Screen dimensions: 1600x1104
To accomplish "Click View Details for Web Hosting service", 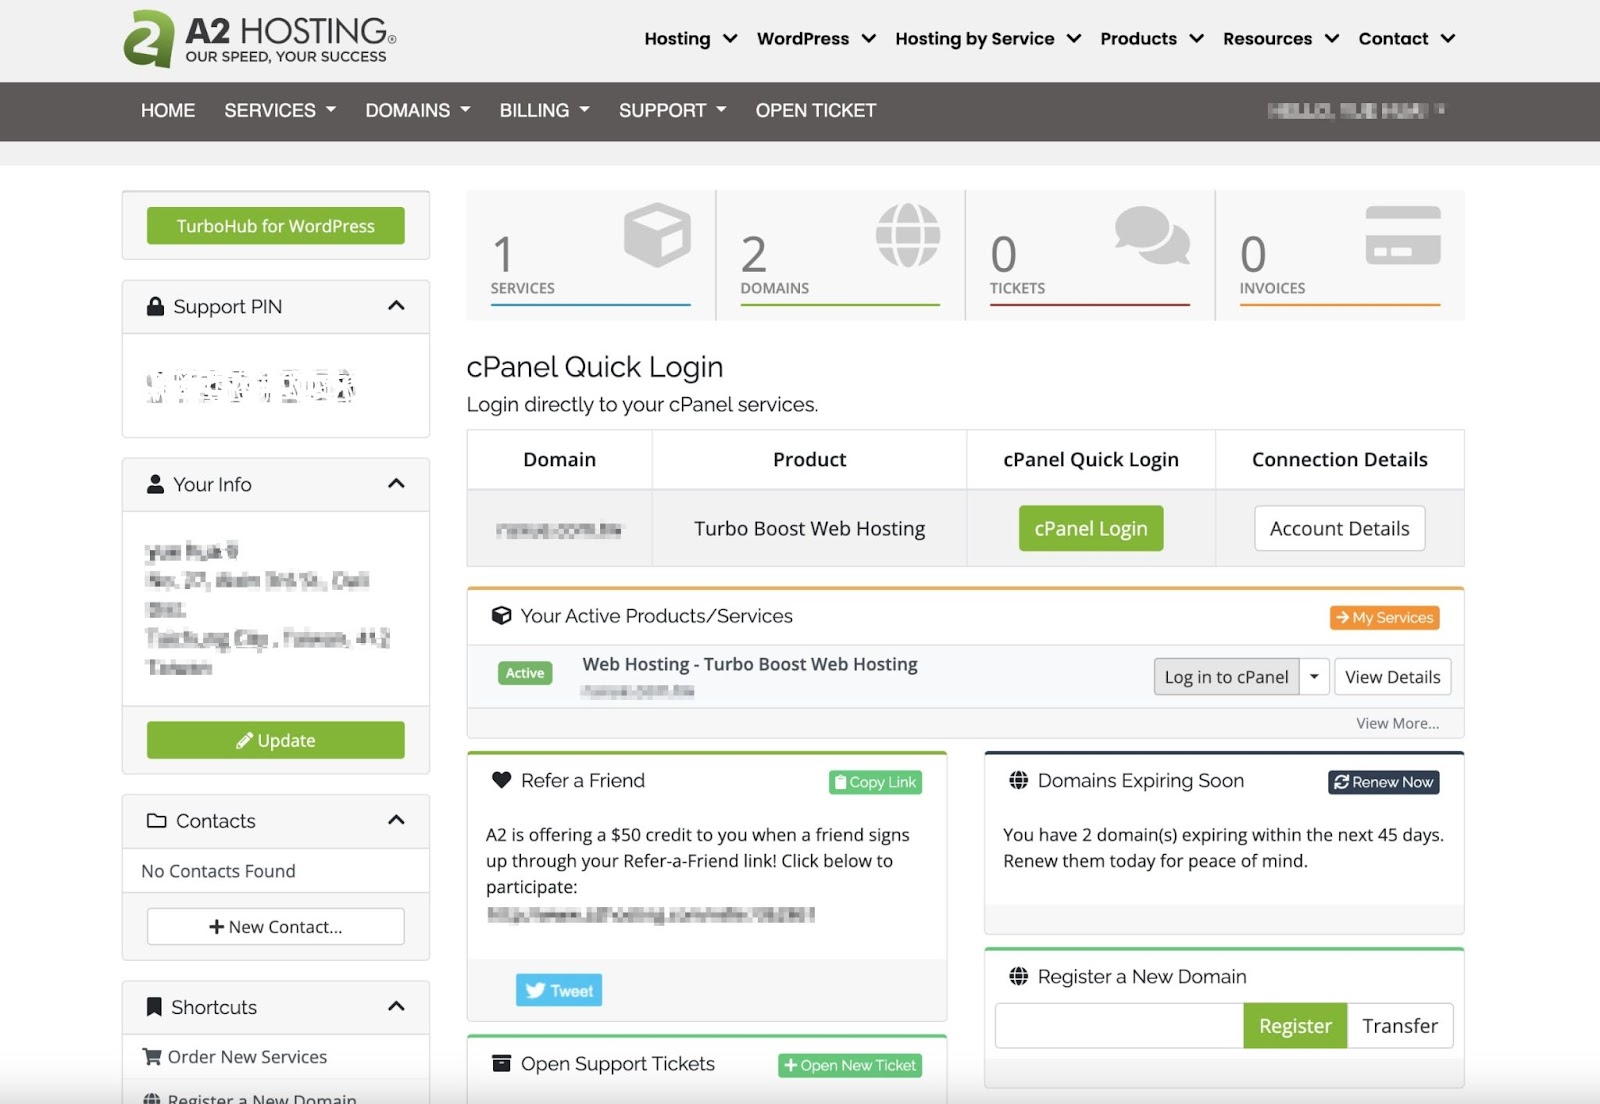I will pos(1393,677).
